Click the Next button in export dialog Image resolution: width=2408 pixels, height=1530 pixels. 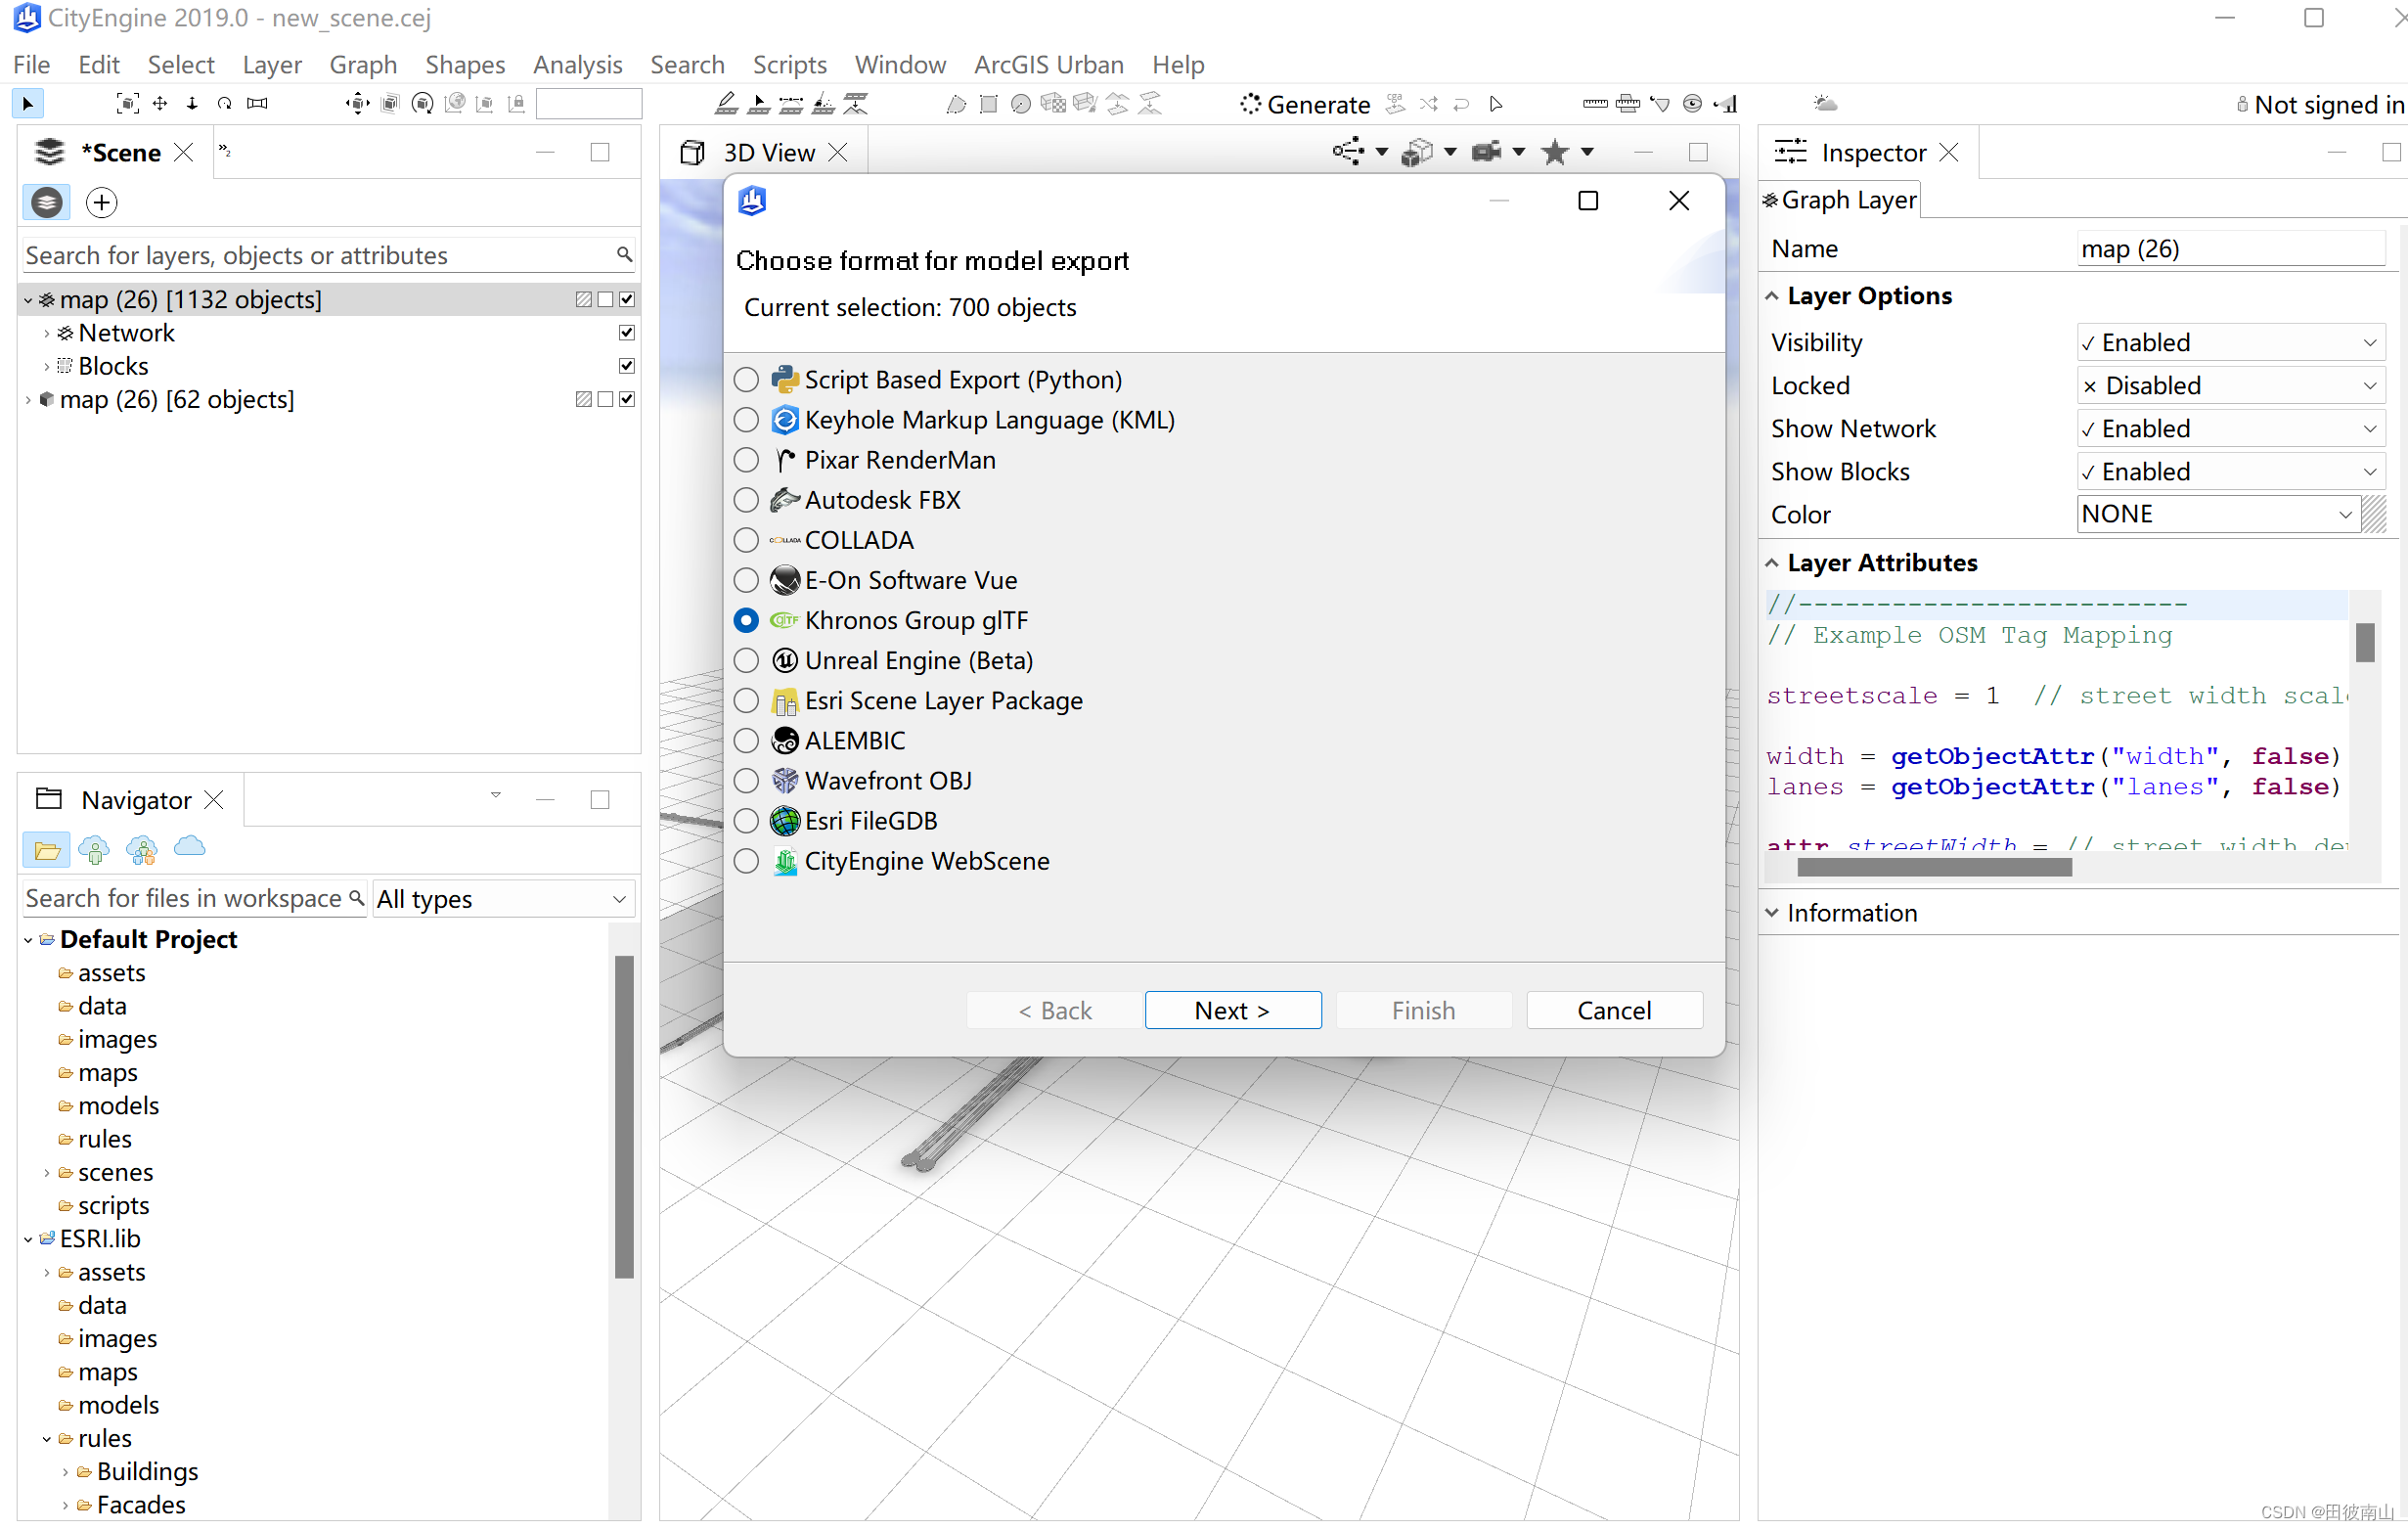pos(1233,1010)
